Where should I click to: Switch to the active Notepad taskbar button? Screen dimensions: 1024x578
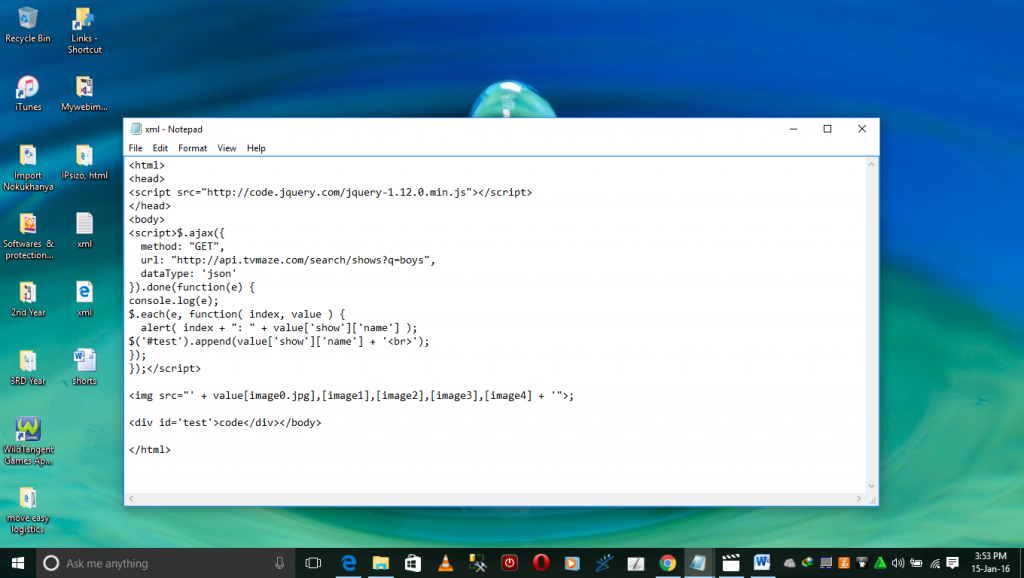tap(698, 563)
